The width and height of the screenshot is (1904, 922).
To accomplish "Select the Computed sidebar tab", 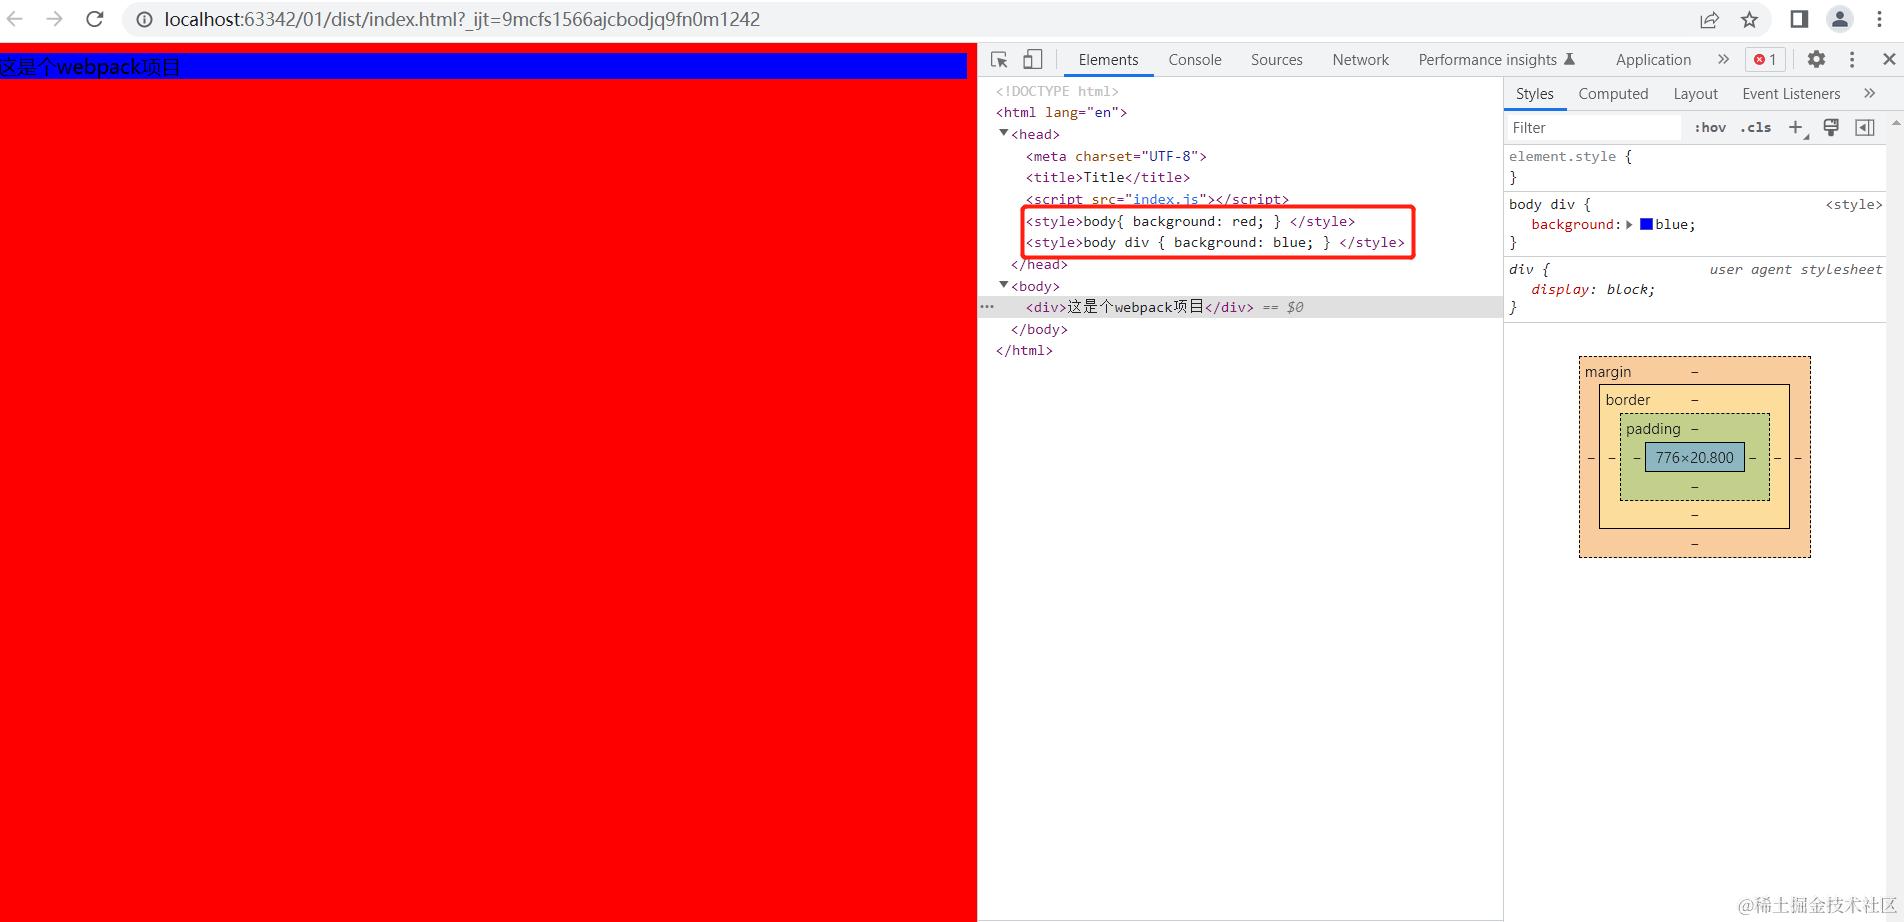I will (1613, 94).
